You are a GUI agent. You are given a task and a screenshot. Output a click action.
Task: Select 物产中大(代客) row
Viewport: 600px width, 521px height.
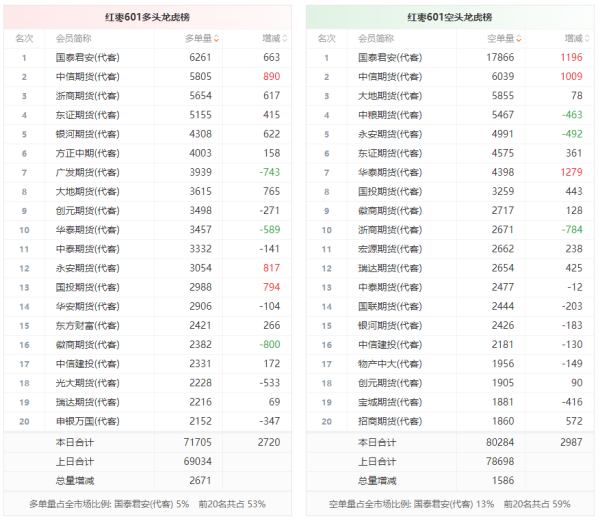coord(450,364)
